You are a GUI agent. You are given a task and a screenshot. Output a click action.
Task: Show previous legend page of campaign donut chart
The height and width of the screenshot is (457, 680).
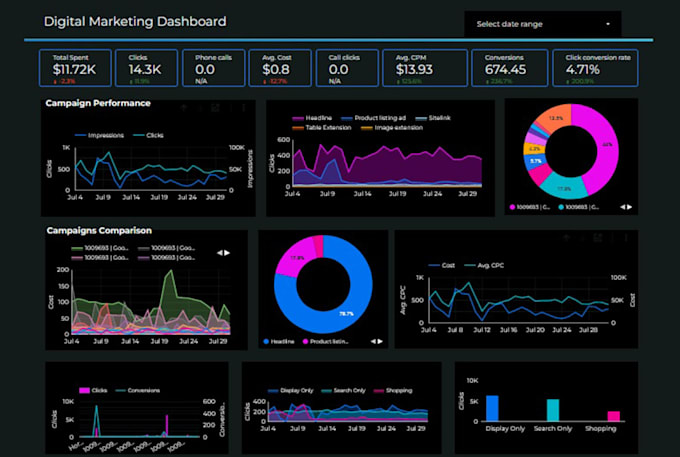tap(623, 207)
